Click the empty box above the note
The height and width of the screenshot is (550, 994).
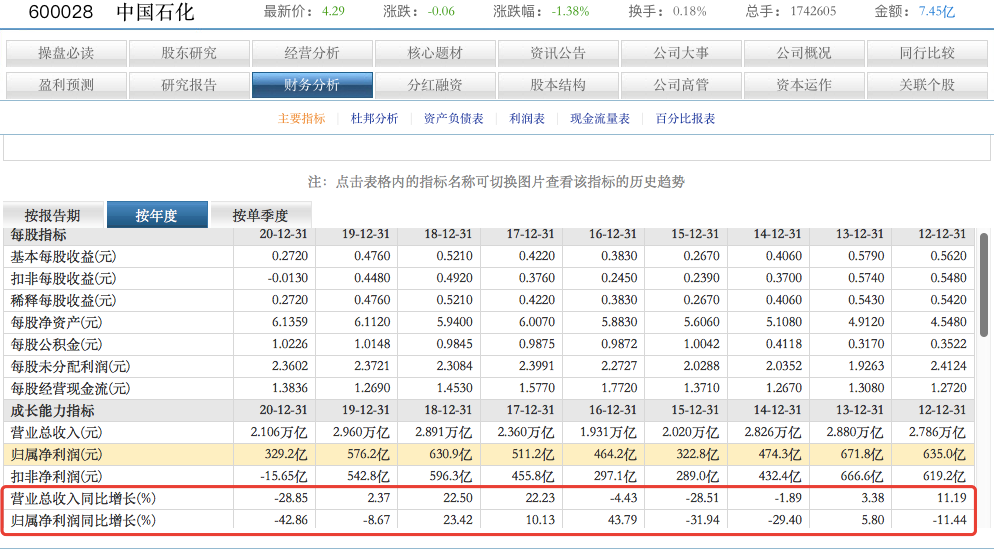497,148
